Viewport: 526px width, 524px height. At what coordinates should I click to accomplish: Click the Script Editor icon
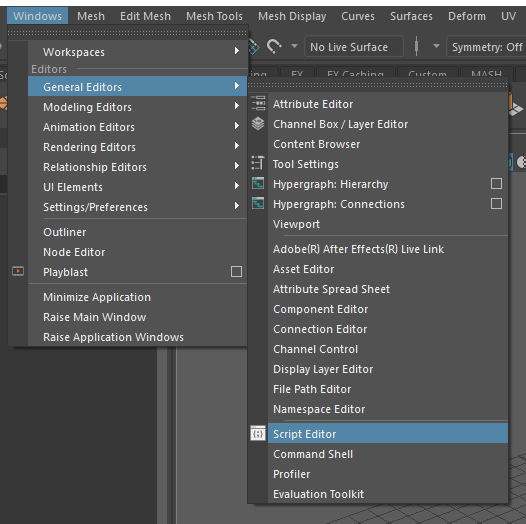click(258, 433)
